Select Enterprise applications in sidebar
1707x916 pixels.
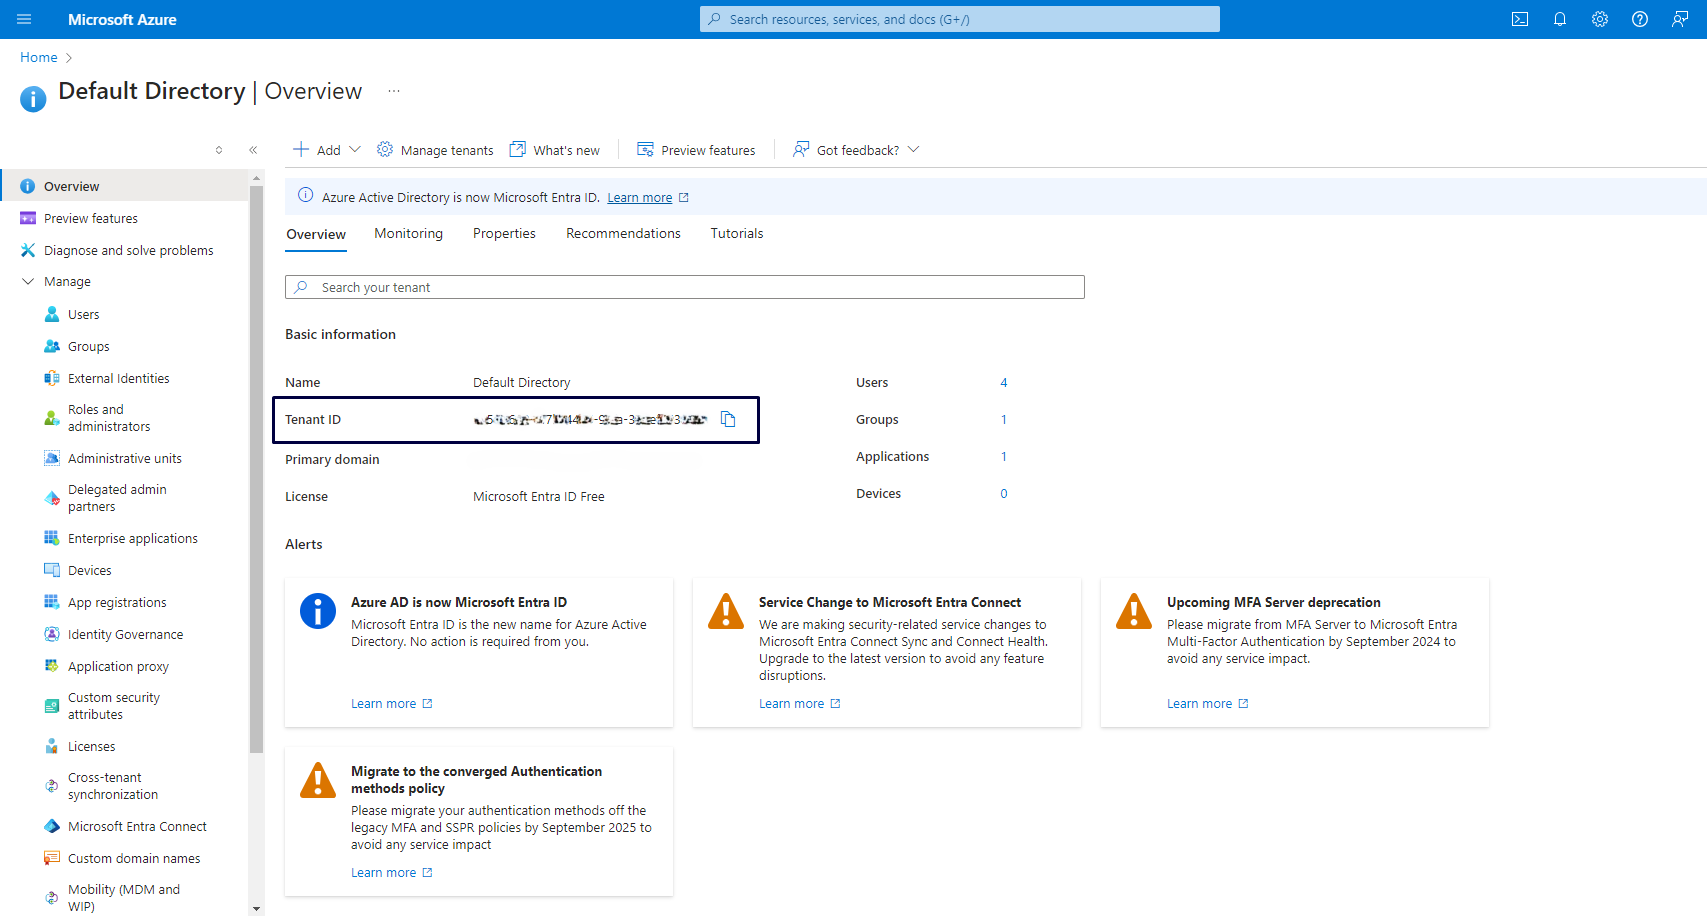pos(132,539)
